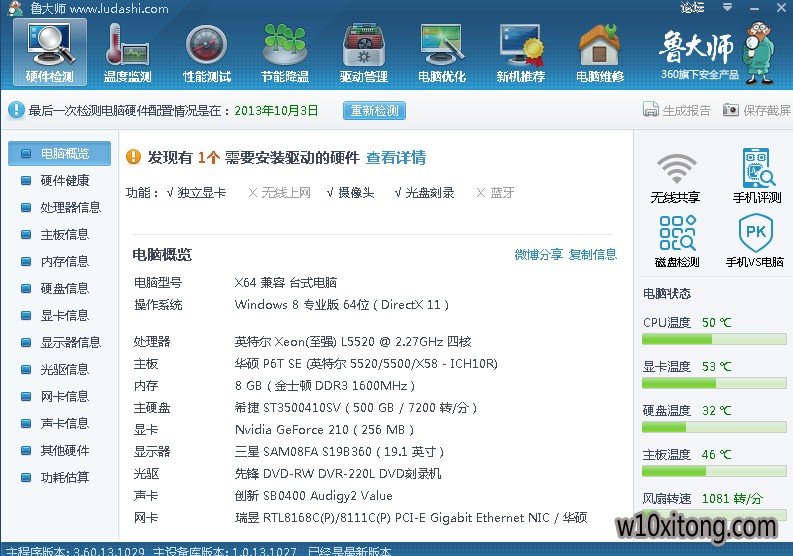Image resolution: width=793 pixels, height=556 pixels.
Task: Click the operating system value Windows 8 专业版
Action: (x=341, y=305)
